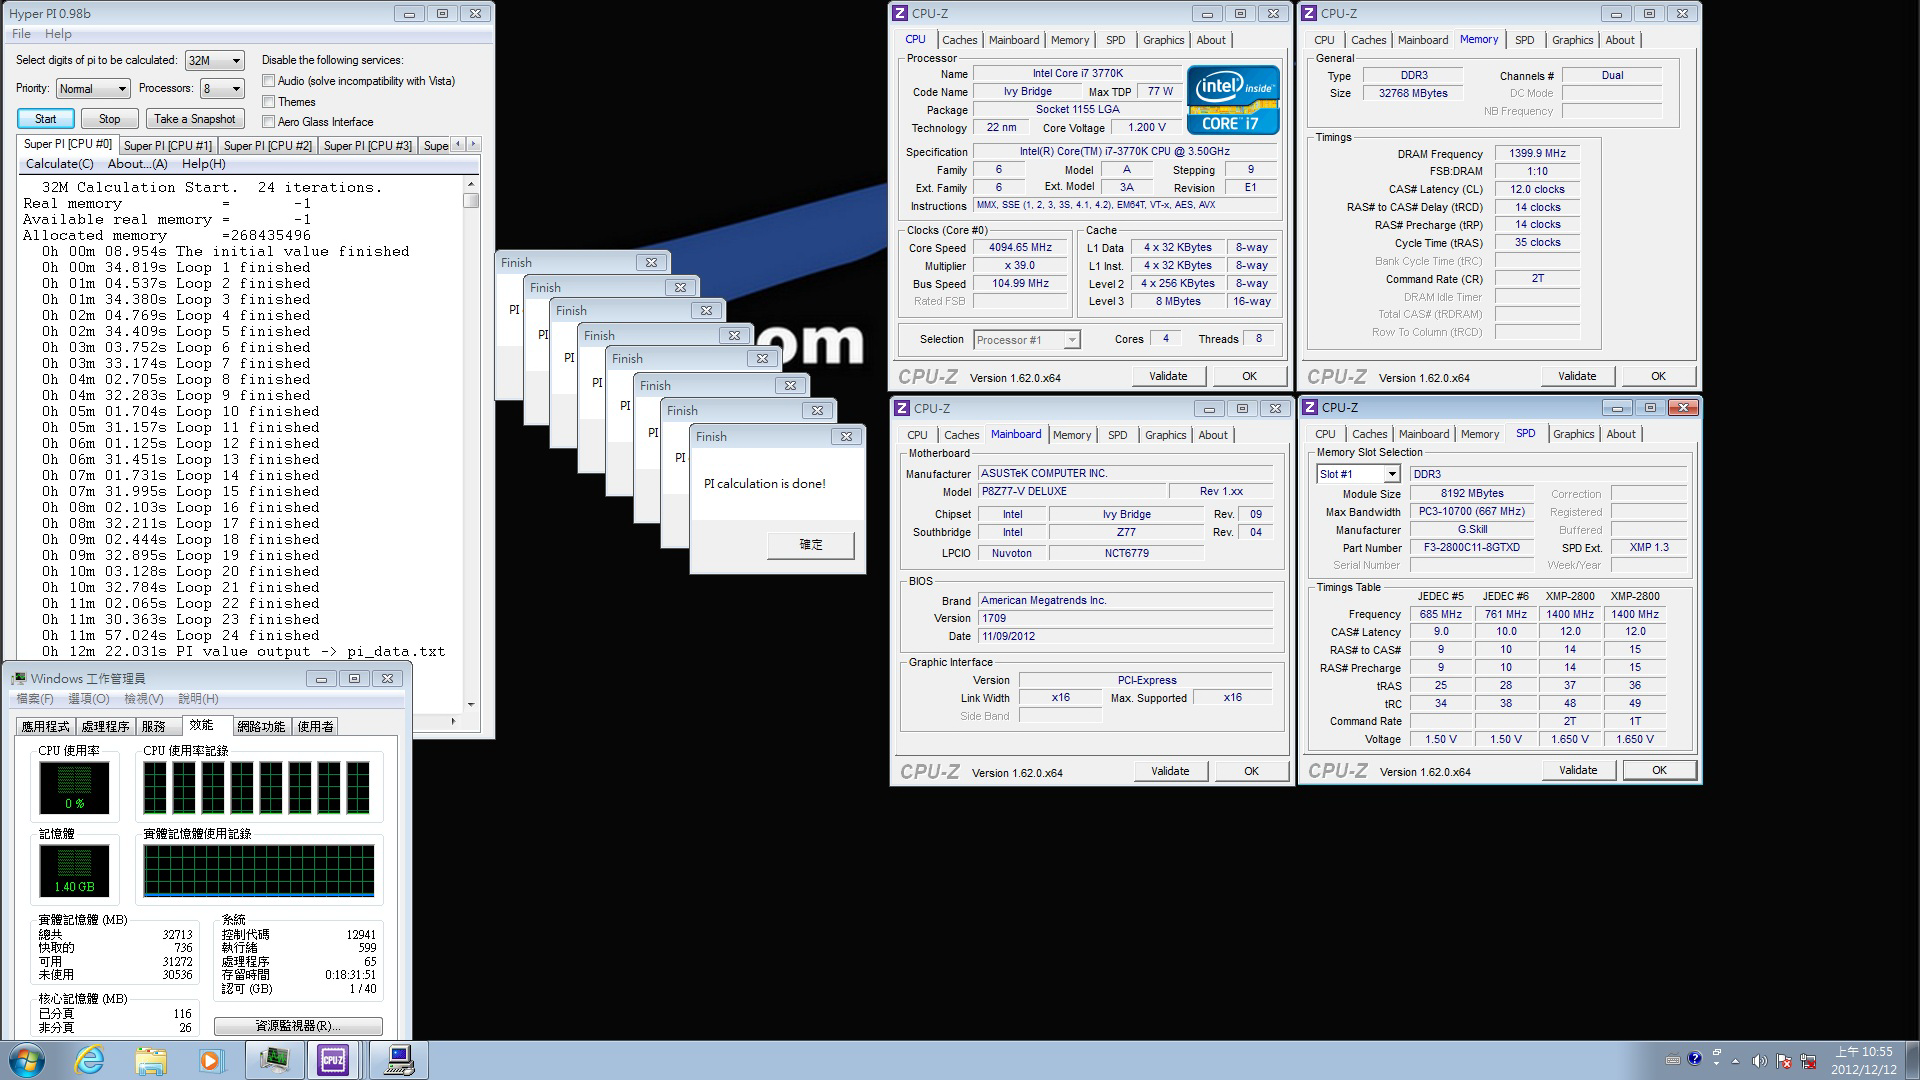Open Windows Media Player taskbar icon
This screenshot has height=1080, width=1920.
pyautogui.click(x=211, y=1060)
